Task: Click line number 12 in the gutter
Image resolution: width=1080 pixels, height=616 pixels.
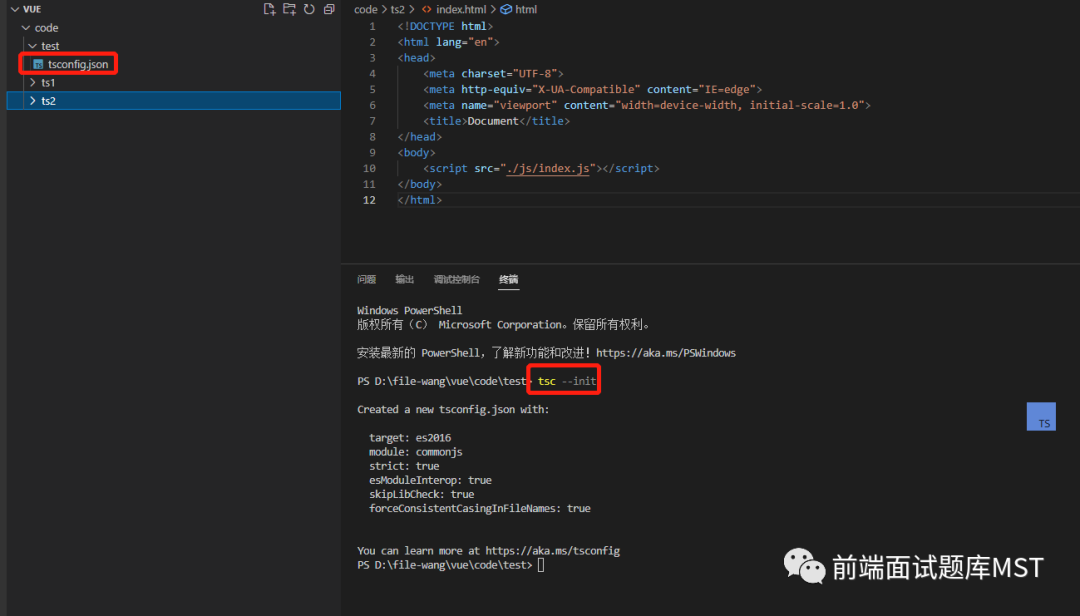Action: tap(369, 200)
